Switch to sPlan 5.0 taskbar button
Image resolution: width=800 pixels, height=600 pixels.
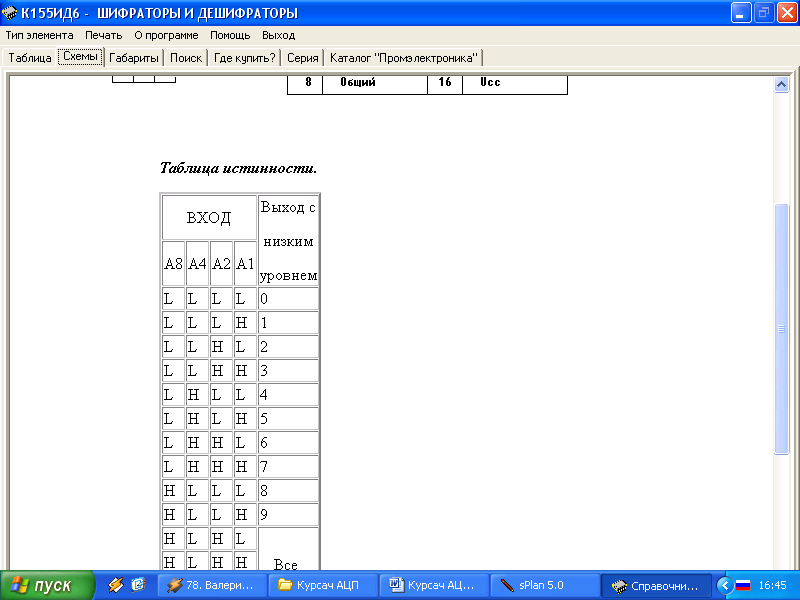[x=545, y=585]
